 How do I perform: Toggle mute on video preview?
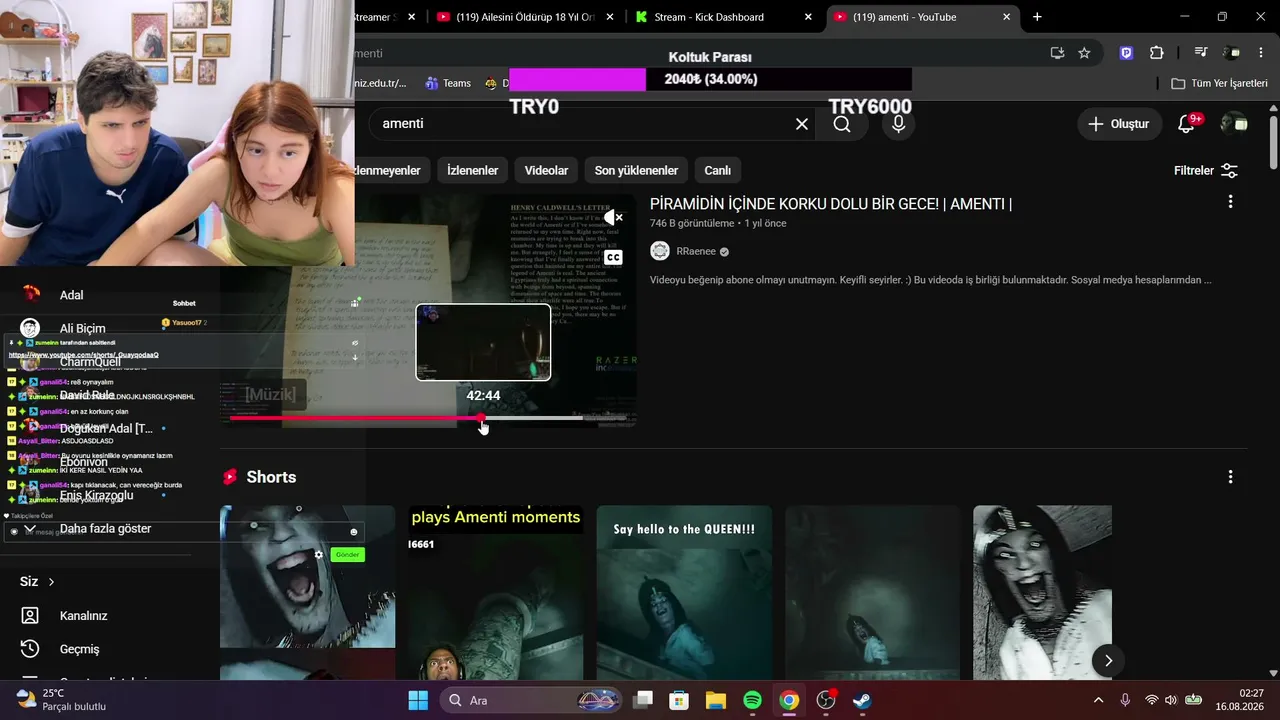pyautogui.click(x=613, y=217)
